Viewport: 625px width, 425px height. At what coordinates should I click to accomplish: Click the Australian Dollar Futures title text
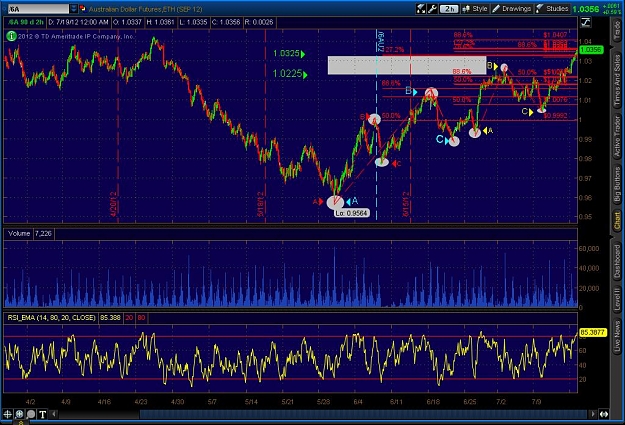click(x=145, y=9)
